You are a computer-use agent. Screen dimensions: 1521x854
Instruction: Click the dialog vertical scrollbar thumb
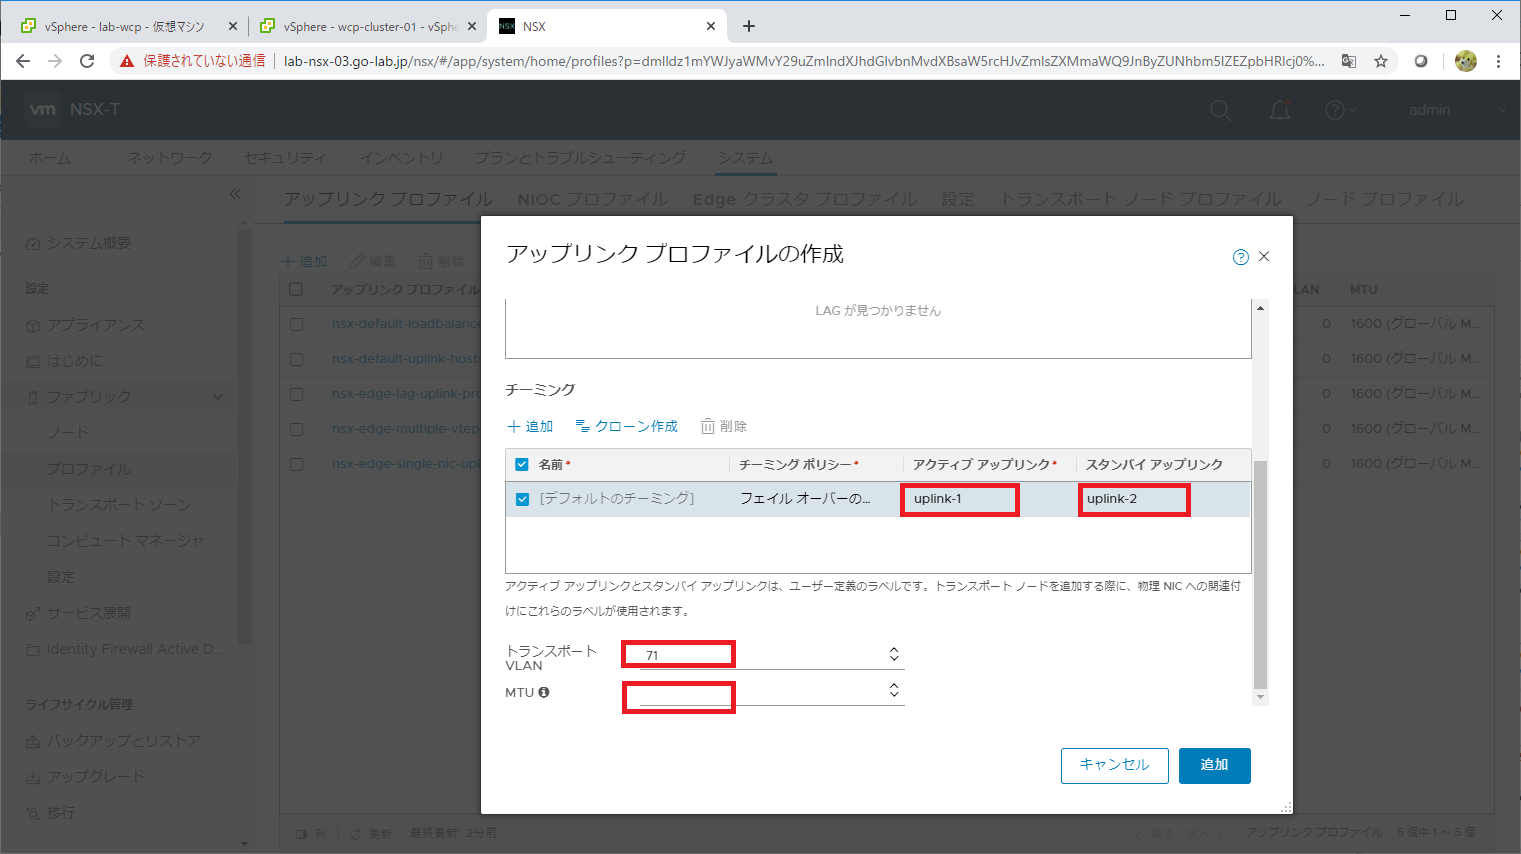click(x=1260, y=575)
